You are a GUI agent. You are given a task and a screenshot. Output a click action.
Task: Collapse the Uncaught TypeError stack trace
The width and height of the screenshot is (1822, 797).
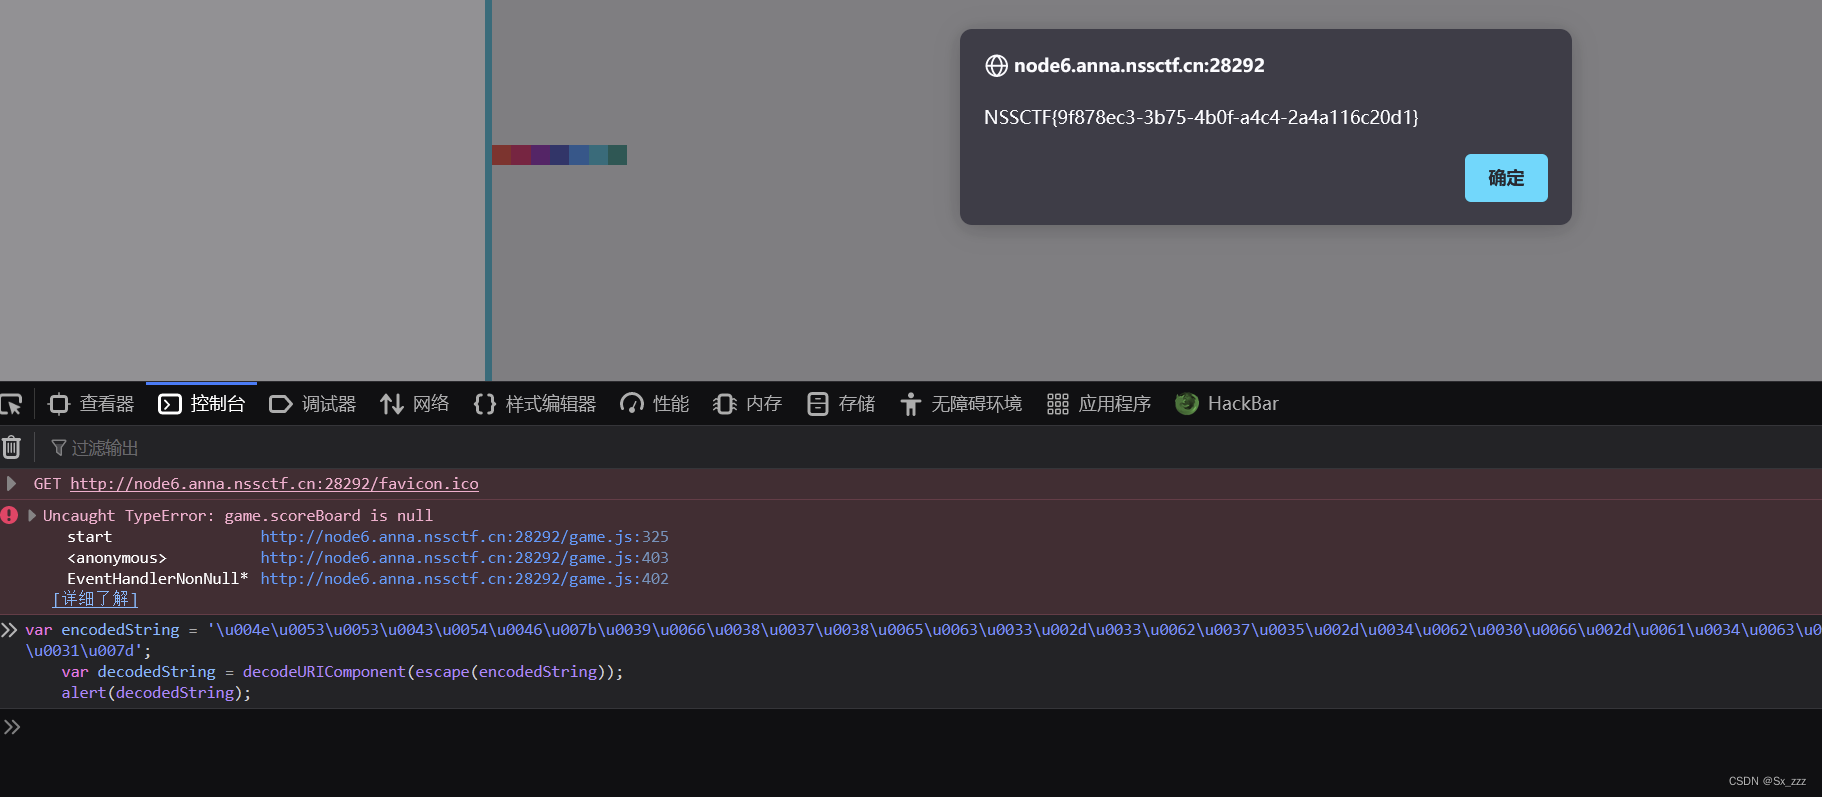[32, 516]
